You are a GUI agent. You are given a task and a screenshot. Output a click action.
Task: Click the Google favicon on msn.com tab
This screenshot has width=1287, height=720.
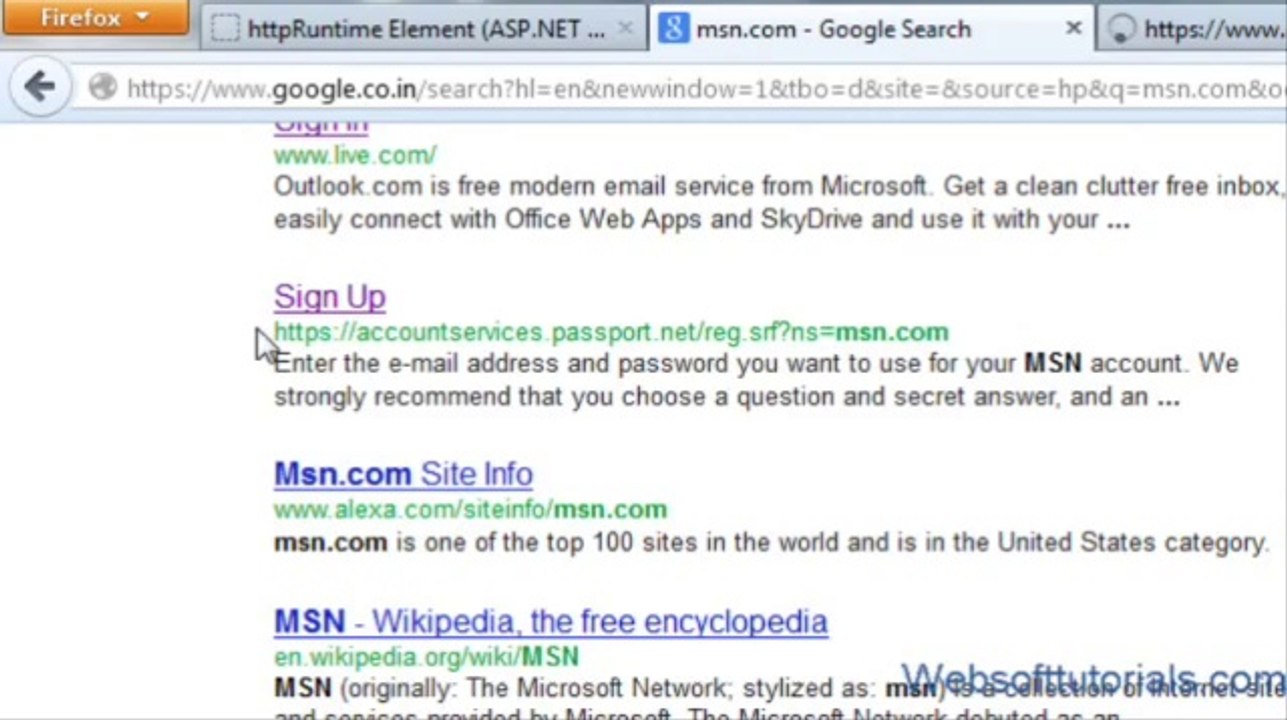coord(673,29)
